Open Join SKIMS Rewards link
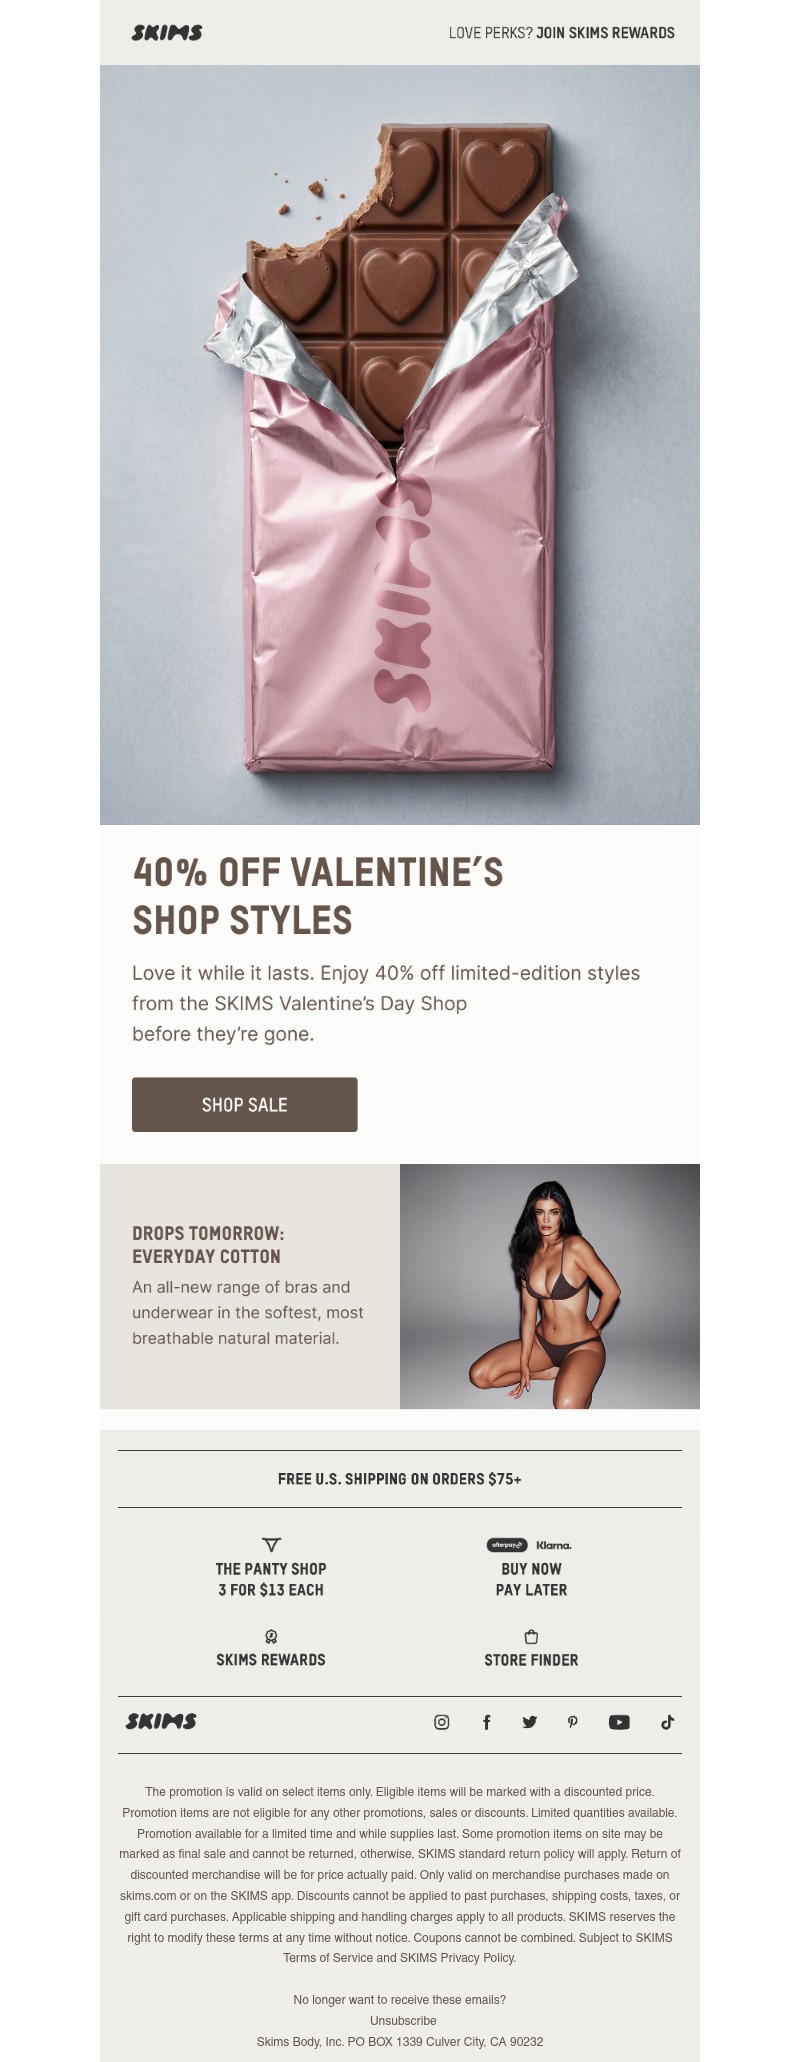This screenshot has height=2062, width=800. point(605,33)
